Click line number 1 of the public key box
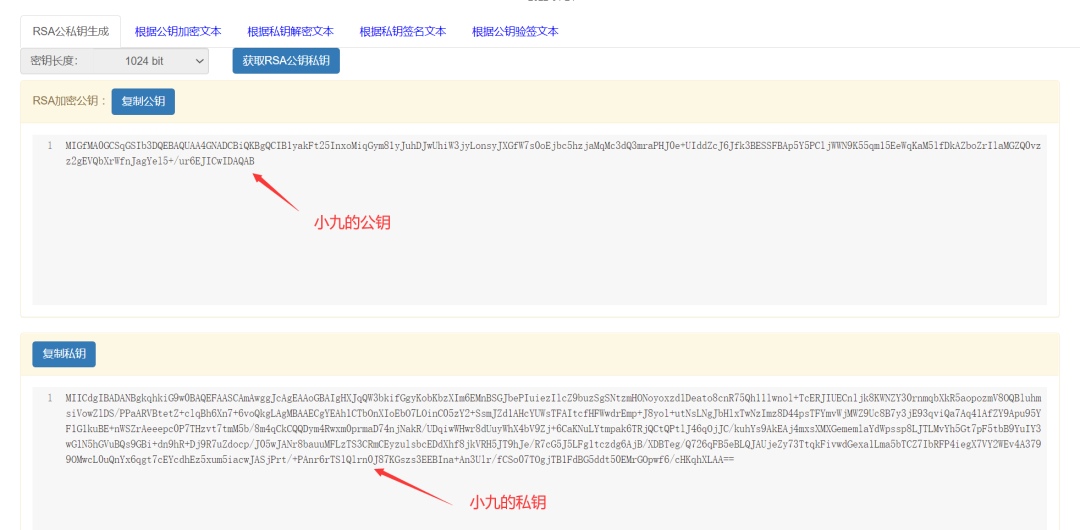Screen dimensions: 1080x530 click(50, 145)
